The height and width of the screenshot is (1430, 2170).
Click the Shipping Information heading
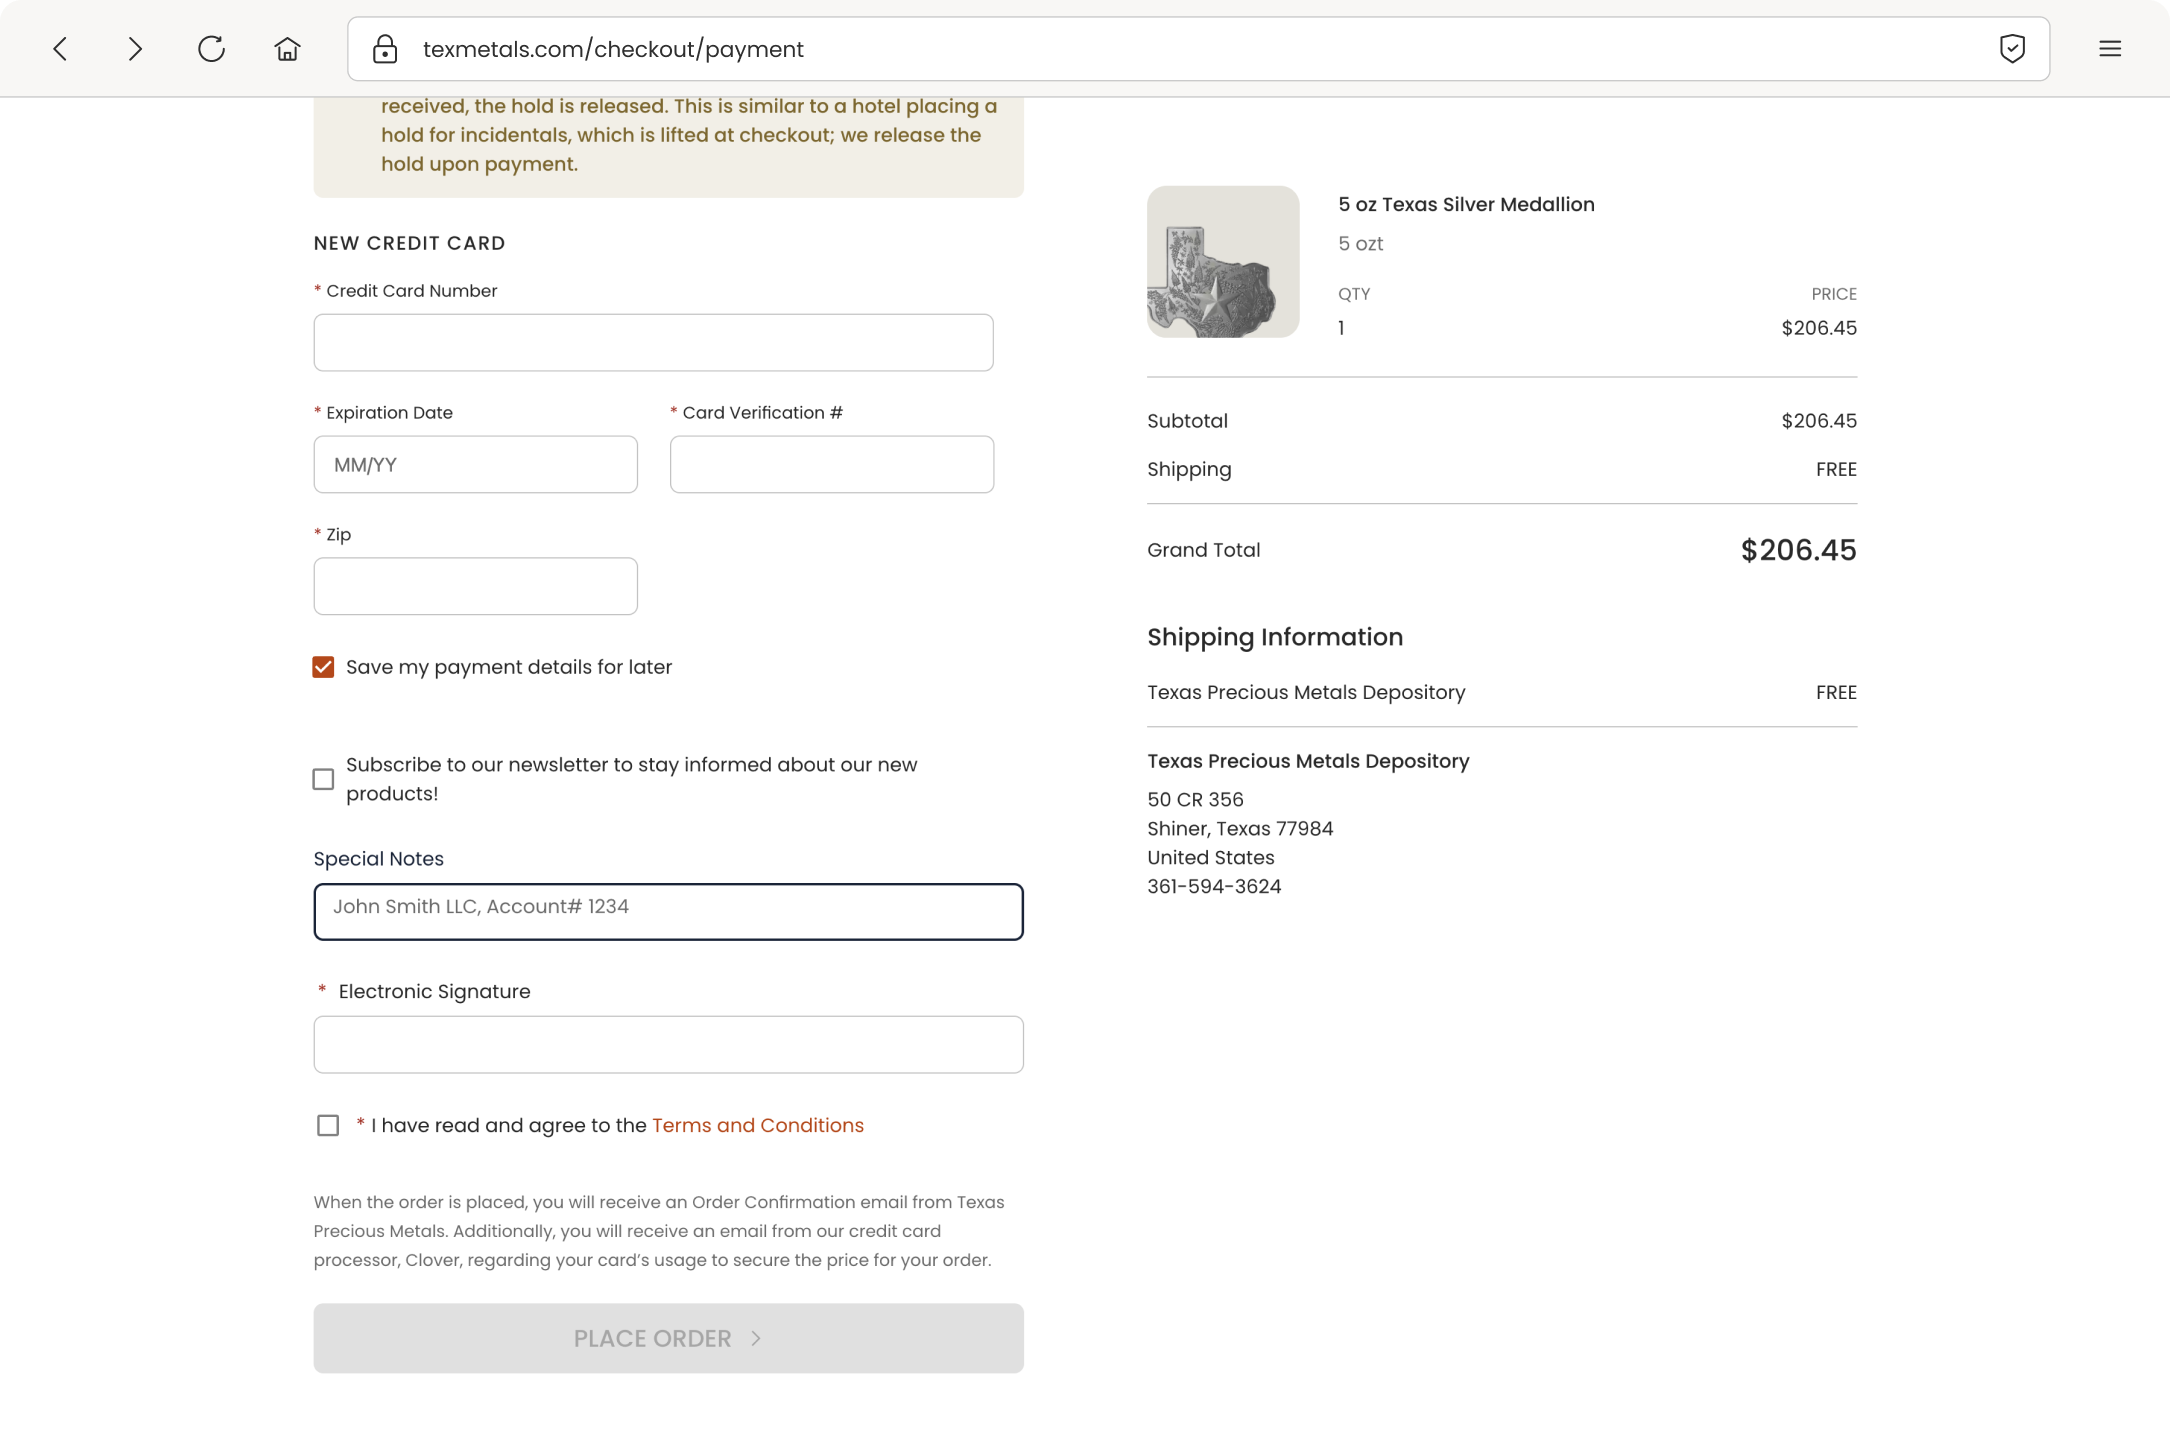pyautogui.click(x=1275, y=637)
